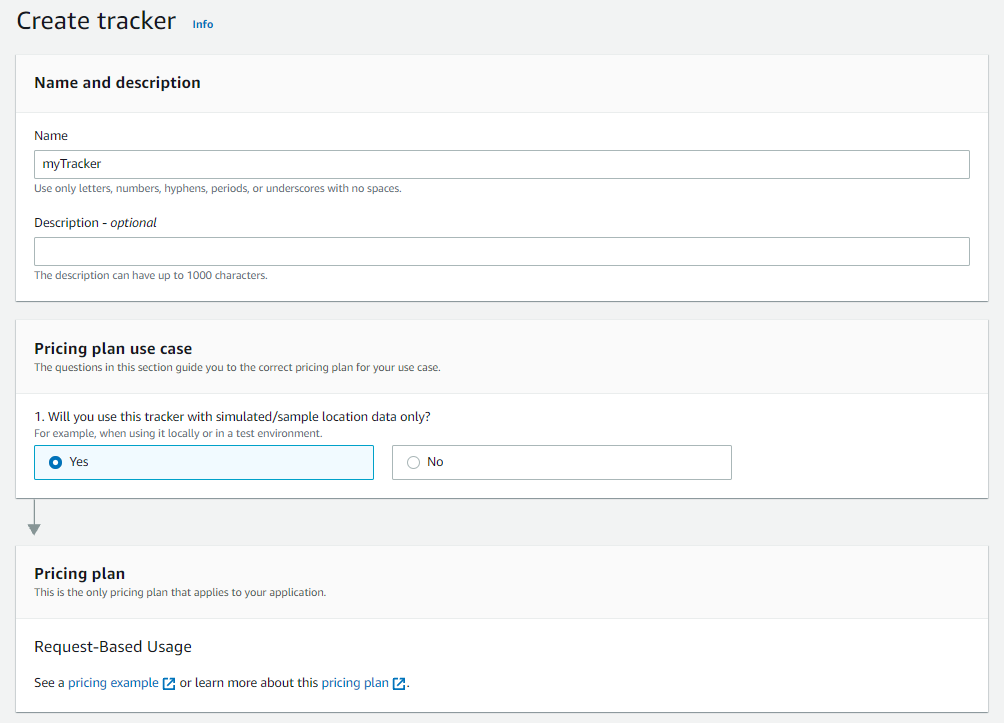Screen dimensions: 1004x723
Task: Click the external link icon beside pricing plan
Action: pyautogui.click(x=399, y=682)
